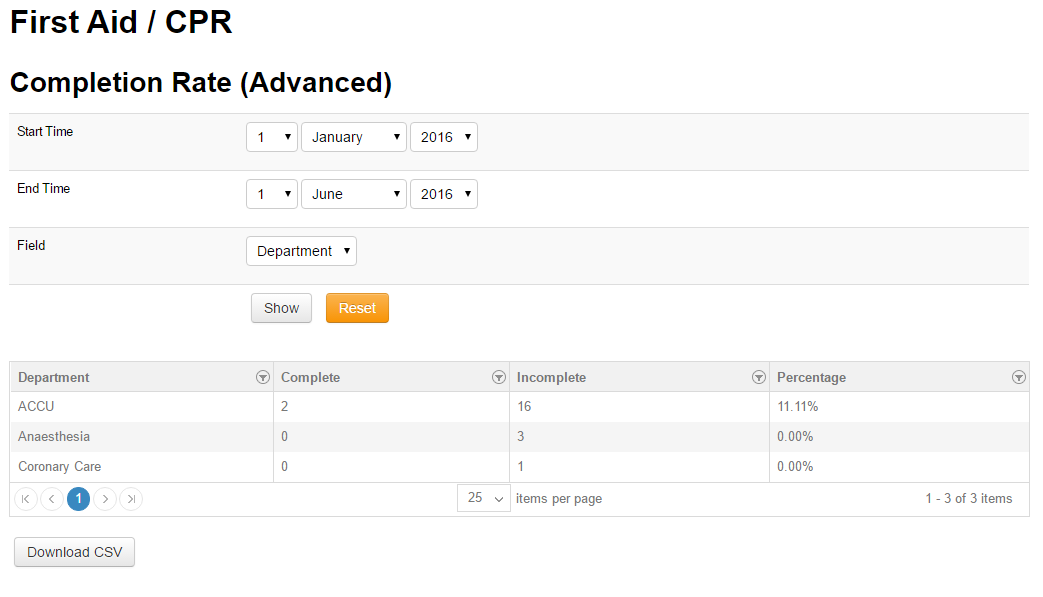Viewport: 1043px width, 597px height.
Task: Go to next page arrow
Action: click(105, 499)
